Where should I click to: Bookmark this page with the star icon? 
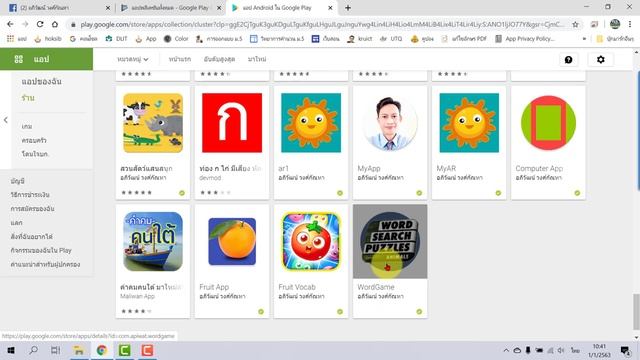pos(576,24)
